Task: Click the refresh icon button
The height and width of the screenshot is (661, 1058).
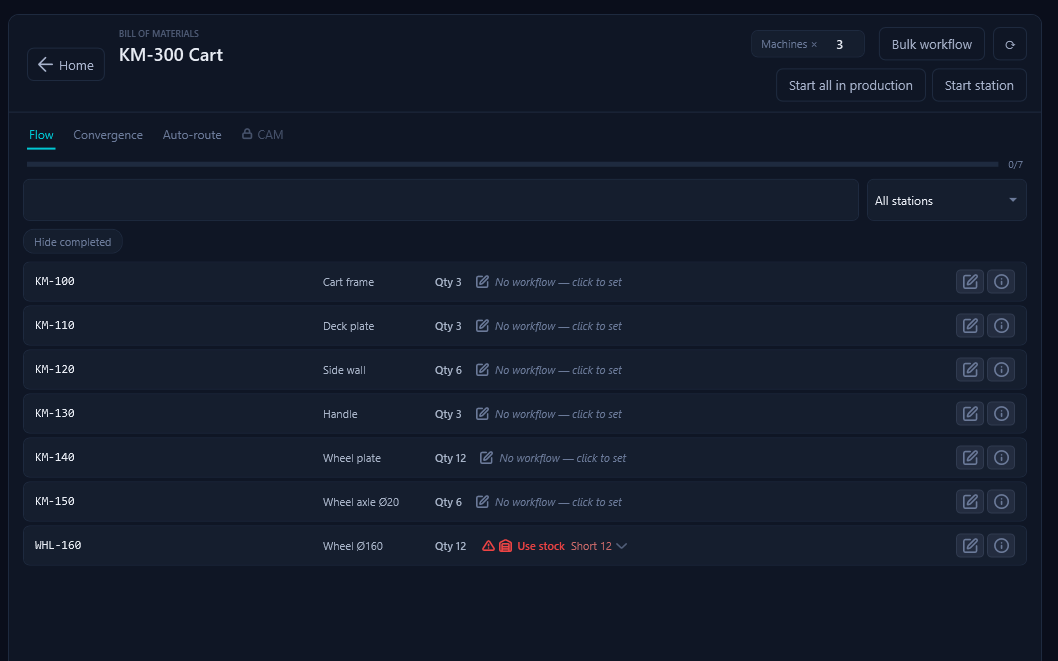Action: [x=1009, y=45]
